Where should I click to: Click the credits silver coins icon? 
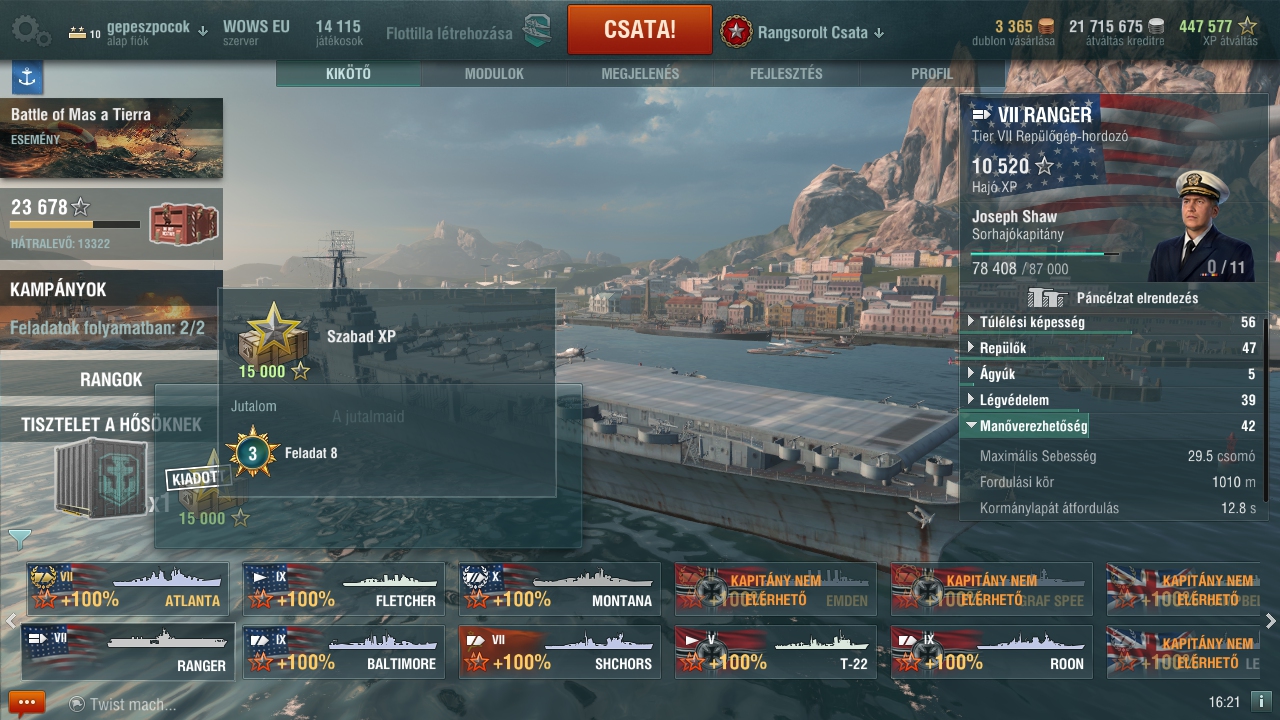(1156, 26)
